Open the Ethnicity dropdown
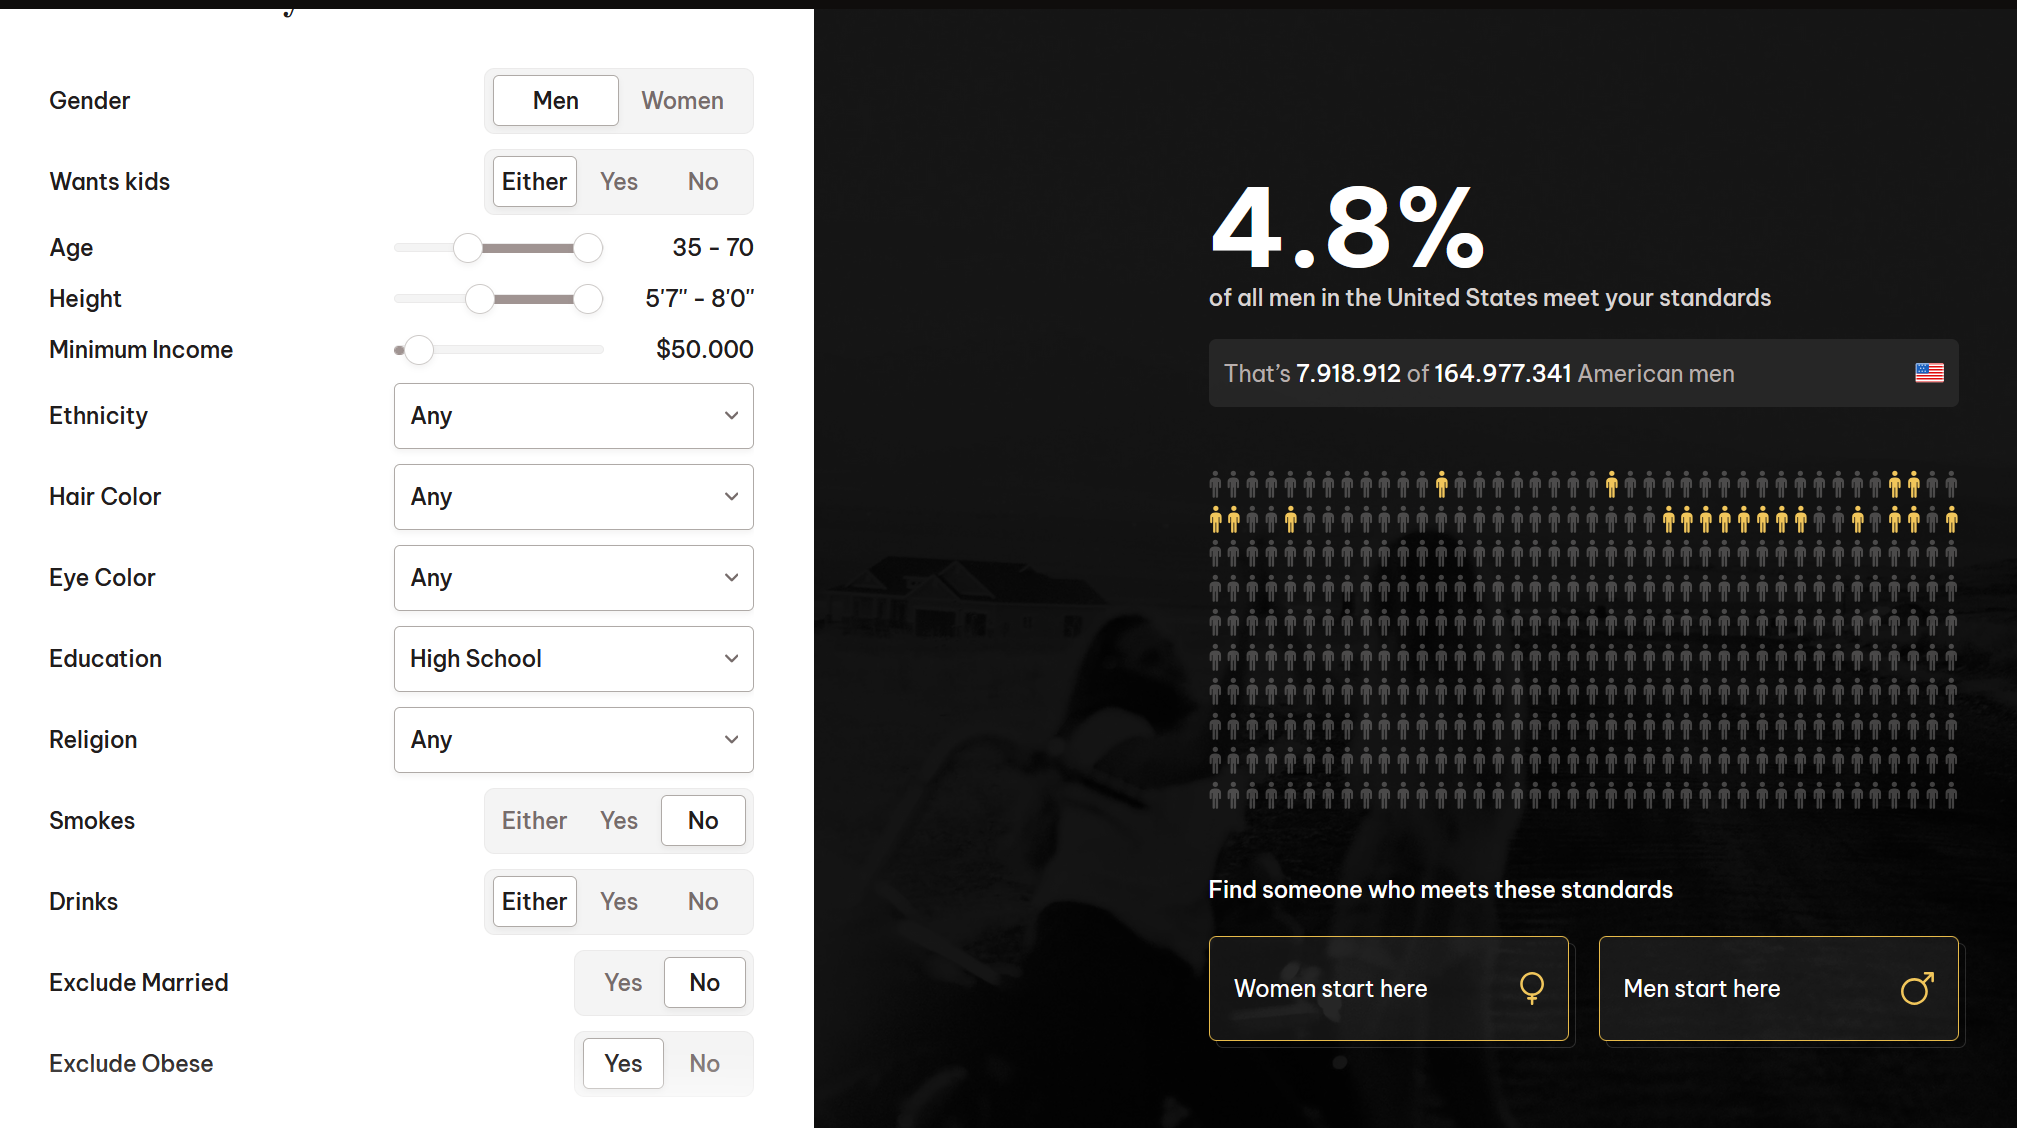The height and width of the screenshot is (1128, 2017). (574, 416)
